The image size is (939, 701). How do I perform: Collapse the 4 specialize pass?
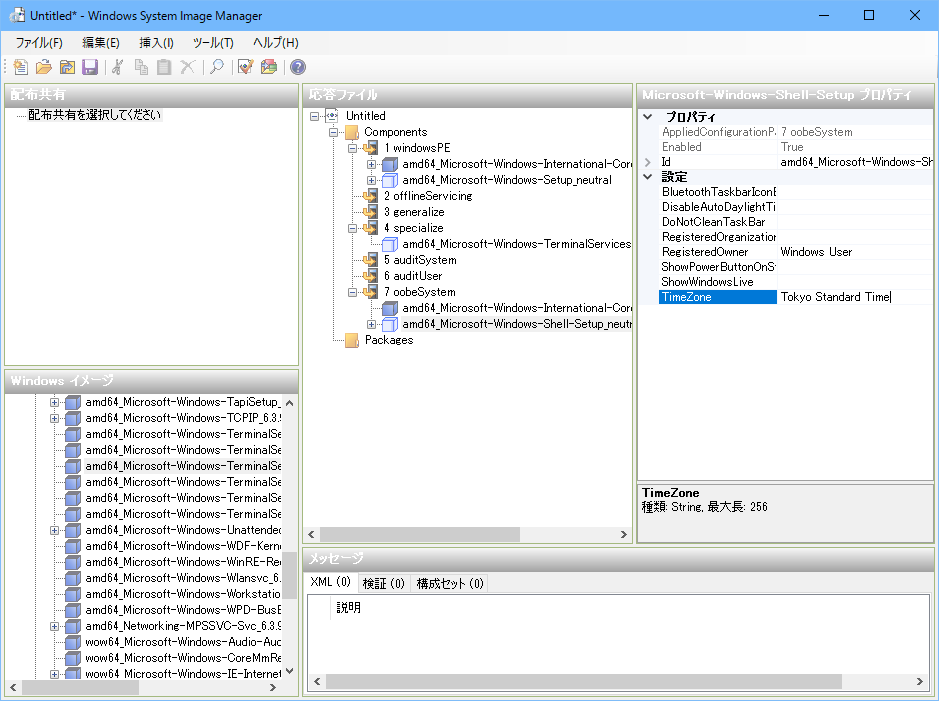pos(353,228)
